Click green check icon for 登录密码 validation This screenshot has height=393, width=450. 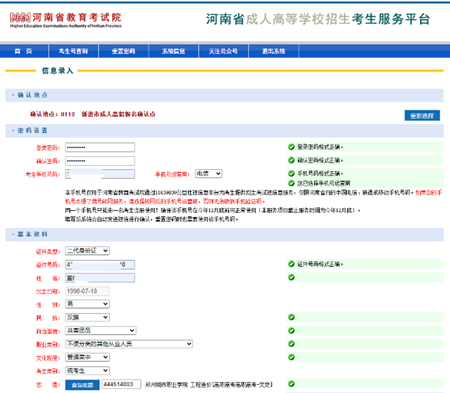291,147
